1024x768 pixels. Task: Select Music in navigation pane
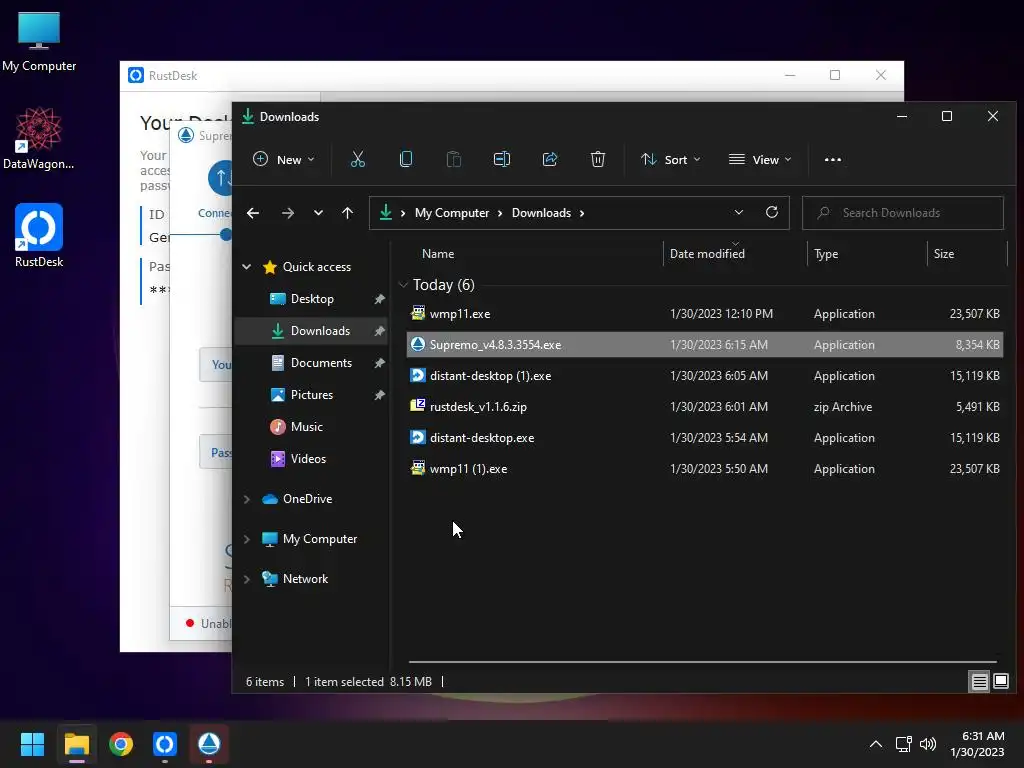312,426
